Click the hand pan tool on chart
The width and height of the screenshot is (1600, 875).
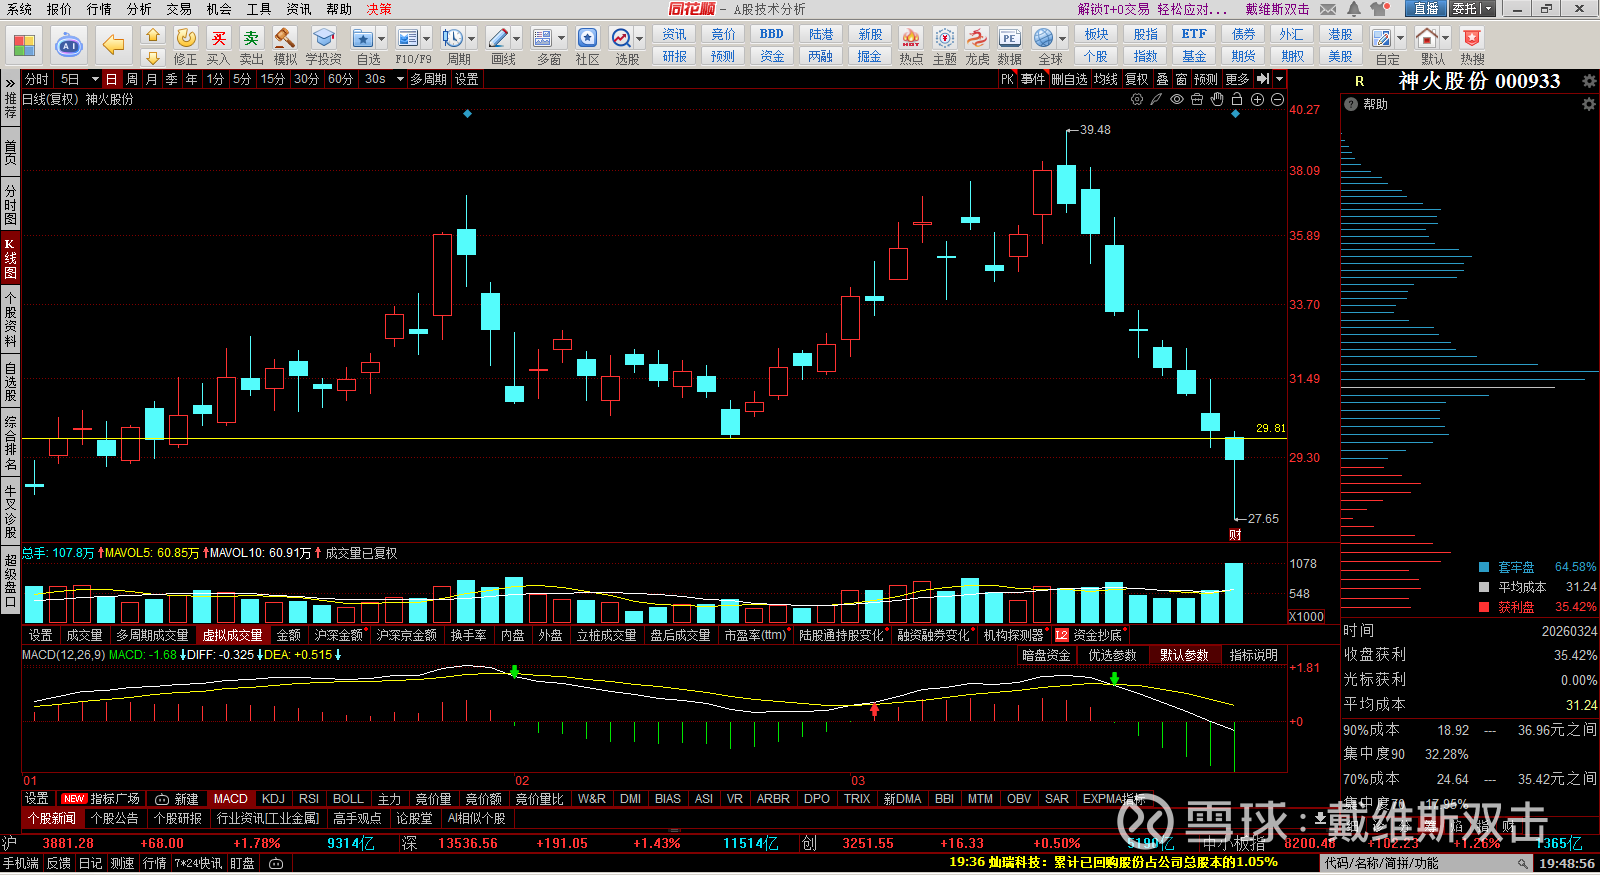pos(1217,100)
